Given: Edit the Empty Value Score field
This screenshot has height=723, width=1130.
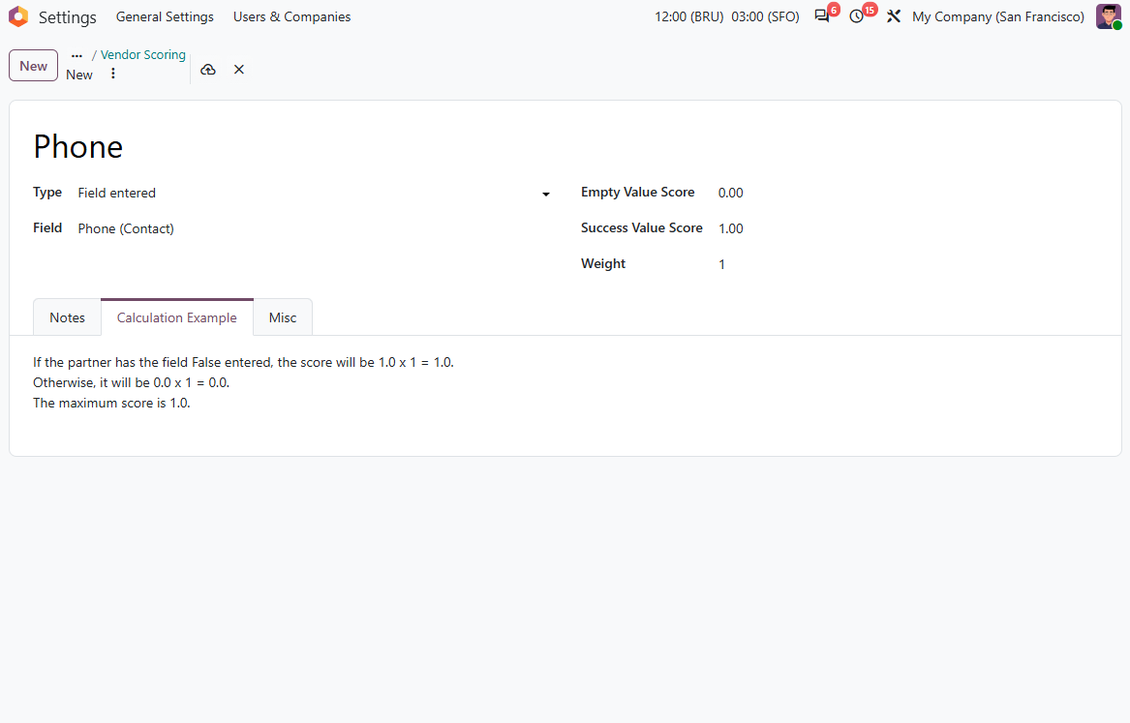Looking at the screenshot, I should [907, 193].
